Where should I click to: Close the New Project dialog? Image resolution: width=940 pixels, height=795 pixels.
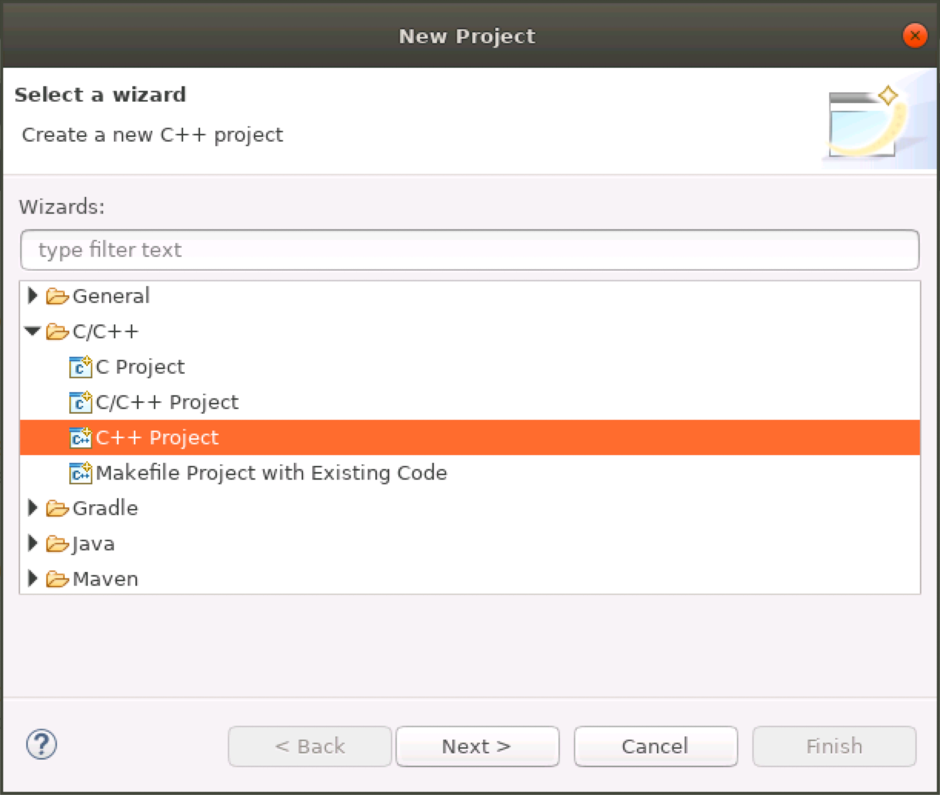[914, 36]
